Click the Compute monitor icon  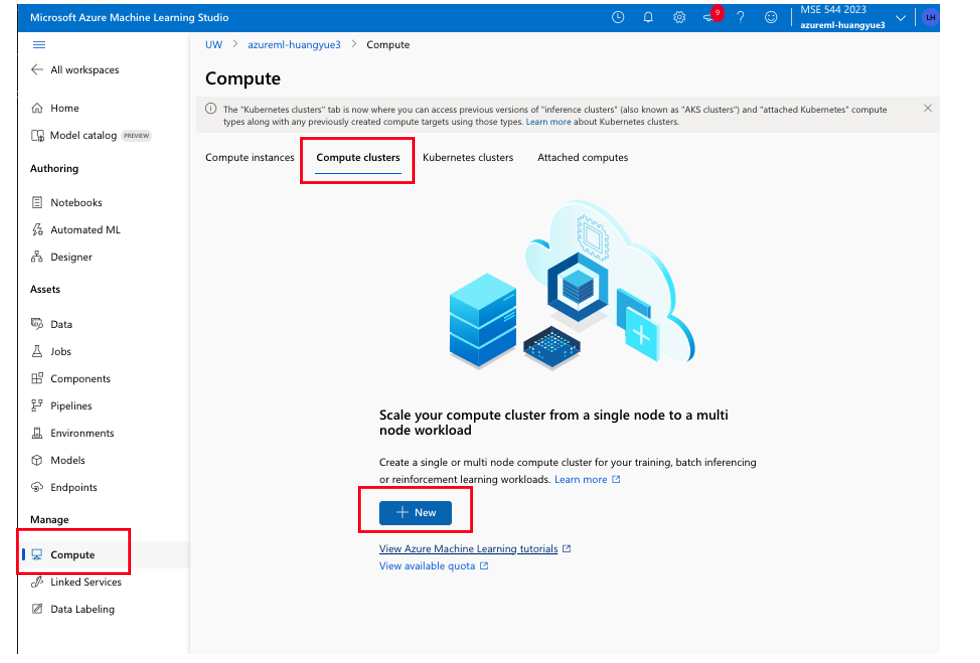tap(38, 555)
